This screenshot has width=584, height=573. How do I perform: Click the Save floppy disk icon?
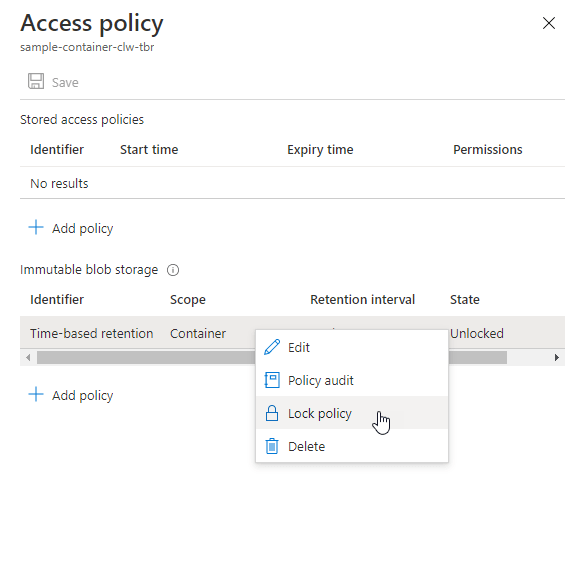coord(36,81)
